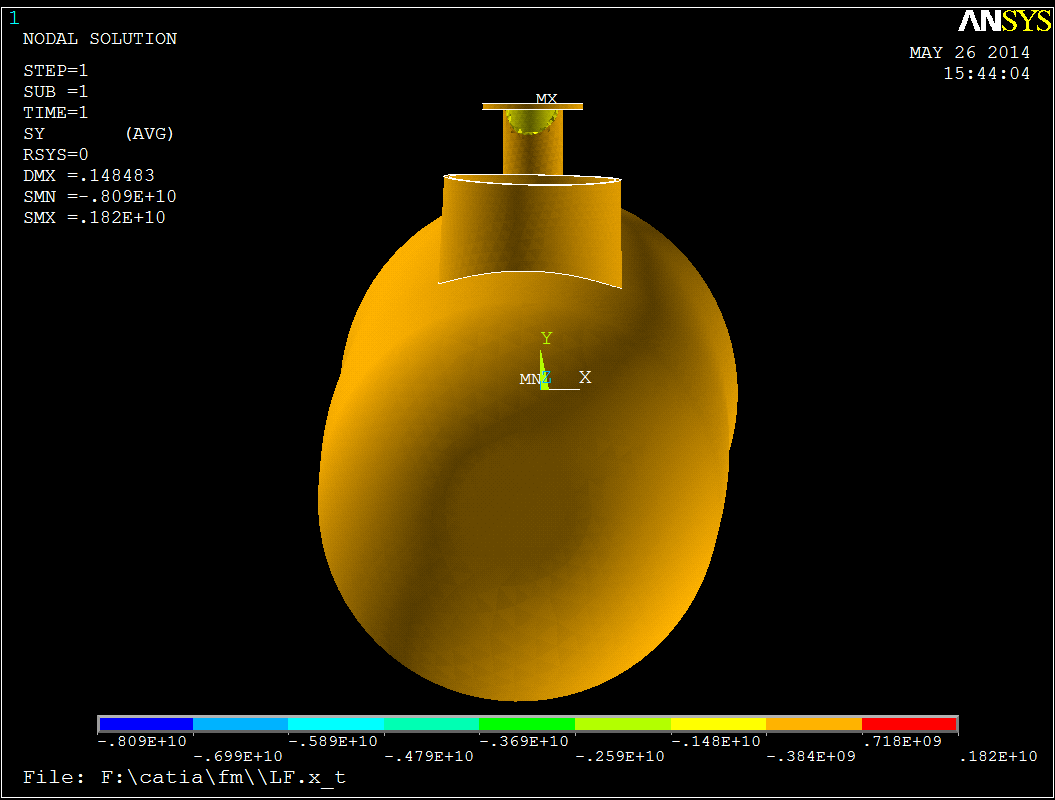Click the File: F:\catia\fm\\LF.x_t path text
Viewport: 1055px width, 800px height.
point(184,778)
